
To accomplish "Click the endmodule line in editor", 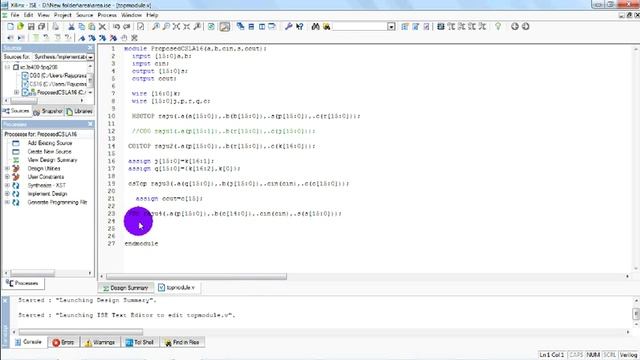I will click(141, 244).
